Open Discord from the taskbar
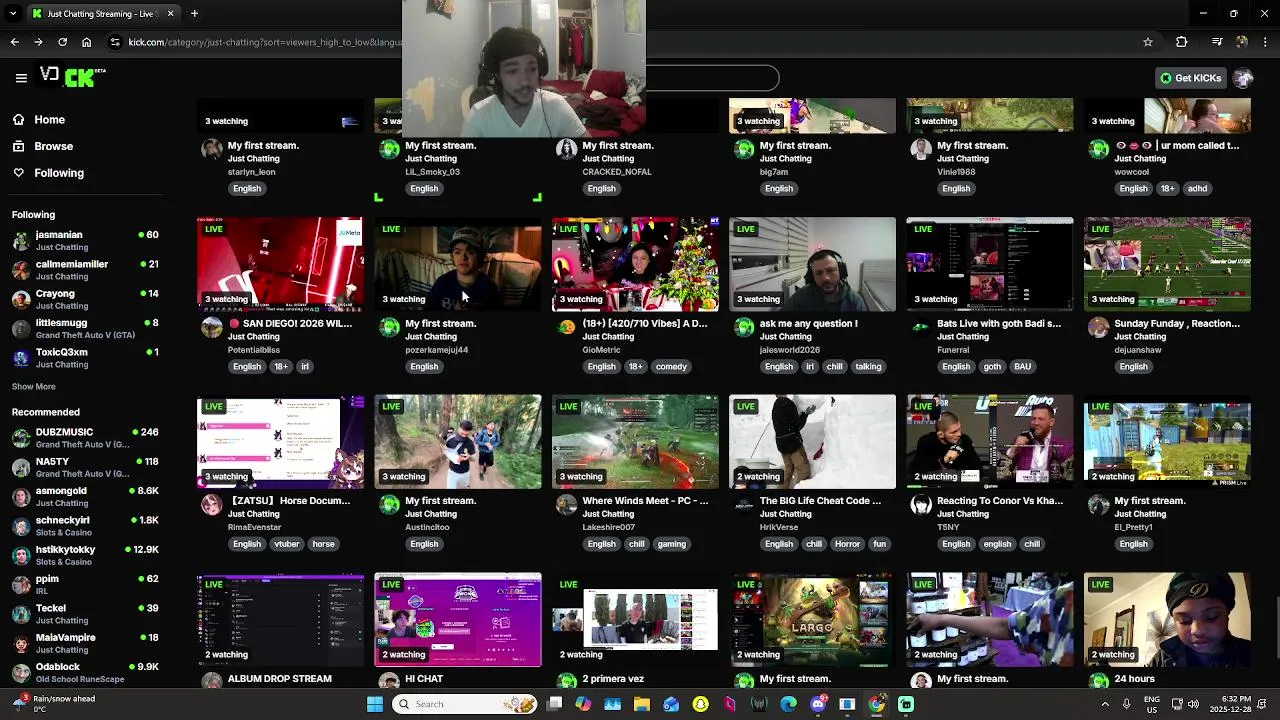 coord(818,704)
